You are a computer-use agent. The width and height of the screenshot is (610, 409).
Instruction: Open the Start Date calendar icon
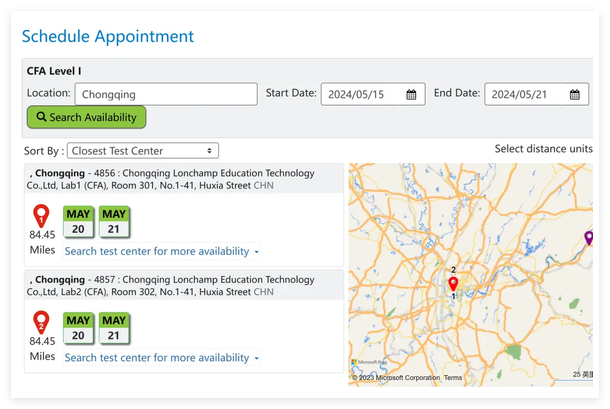tap(411, 95)
